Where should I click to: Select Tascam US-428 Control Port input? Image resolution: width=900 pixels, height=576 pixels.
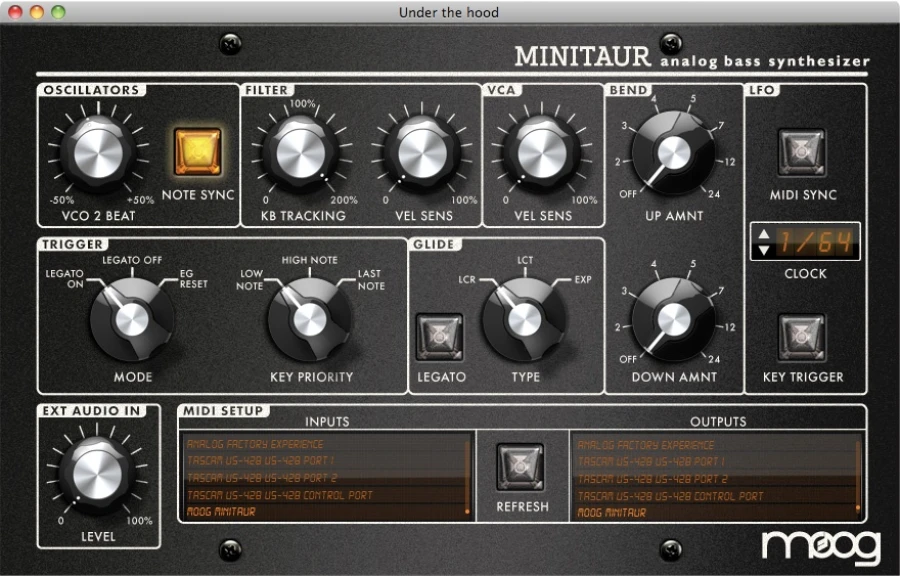[326, 495]
